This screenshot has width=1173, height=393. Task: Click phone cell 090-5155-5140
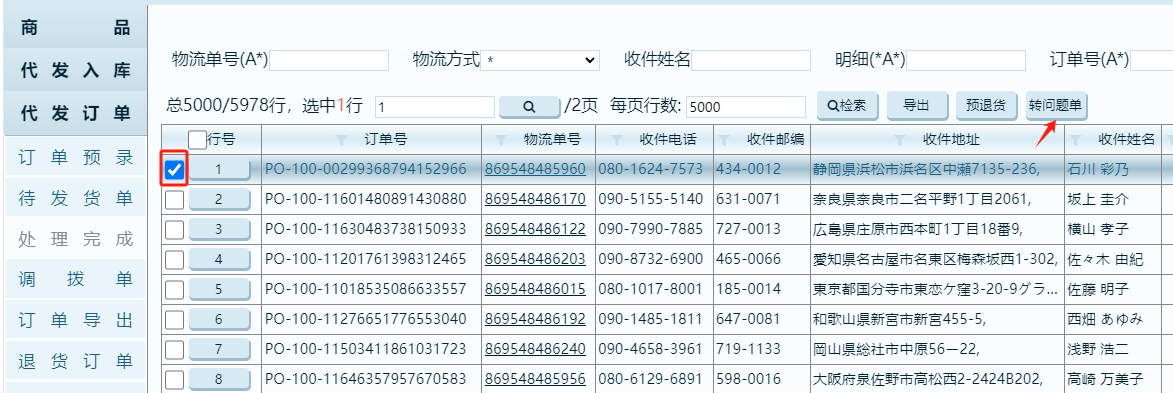pos(650,199)
